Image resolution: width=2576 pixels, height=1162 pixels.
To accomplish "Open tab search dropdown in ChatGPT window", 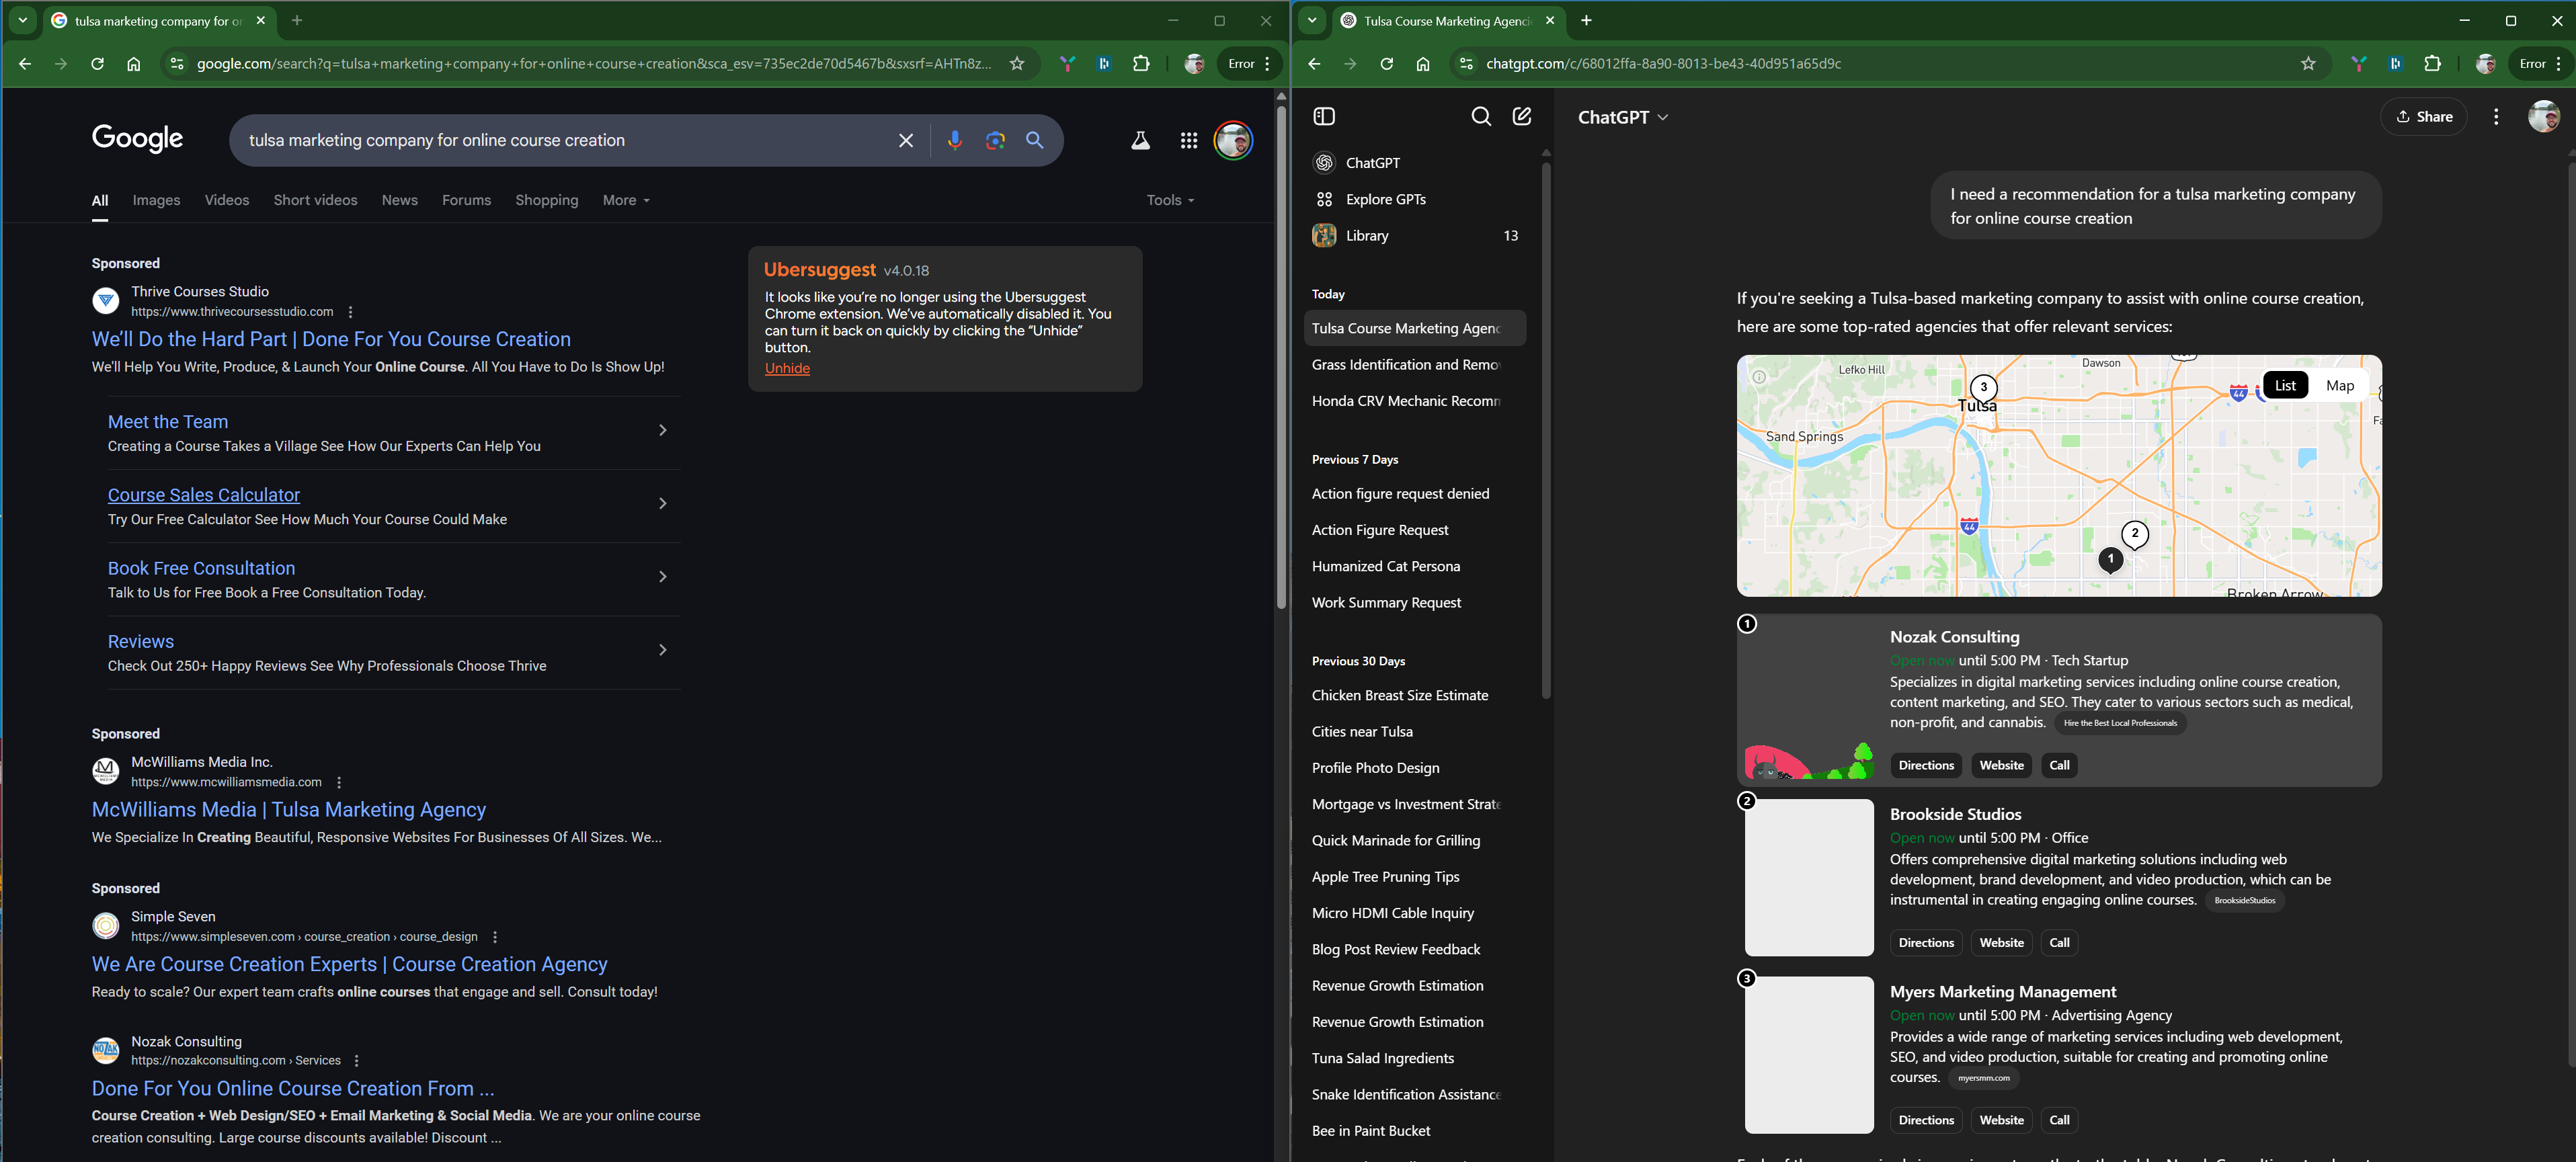I will tap(1312, 21).
